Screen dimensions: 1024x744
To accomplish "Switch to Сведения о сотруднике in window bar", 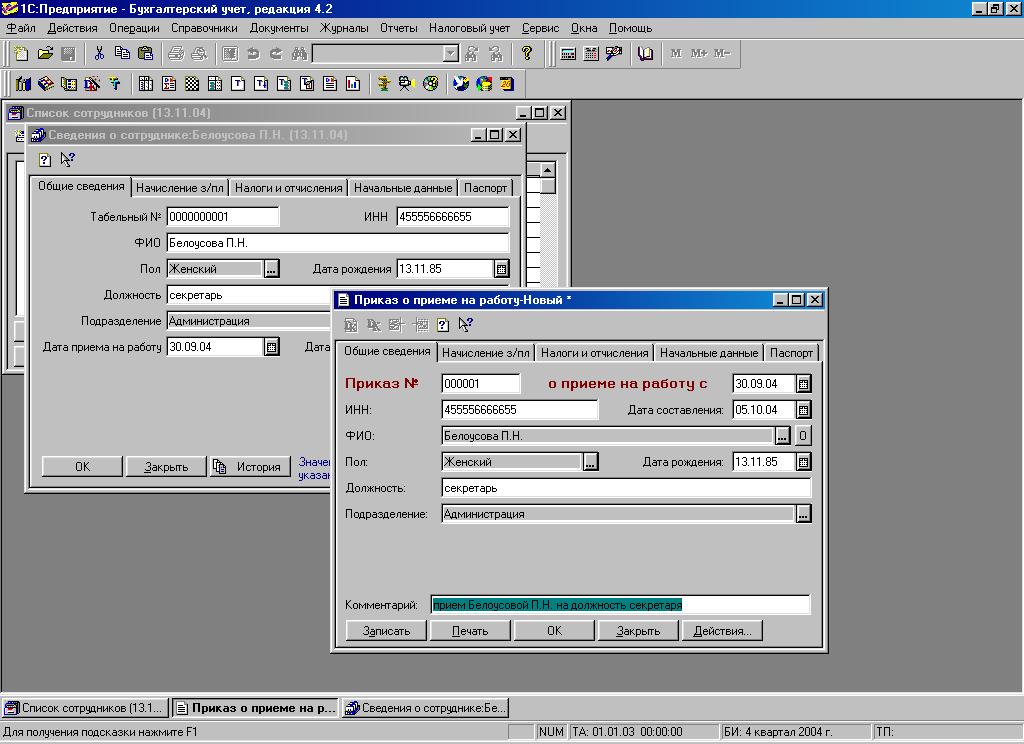I will tap(426, 708).
